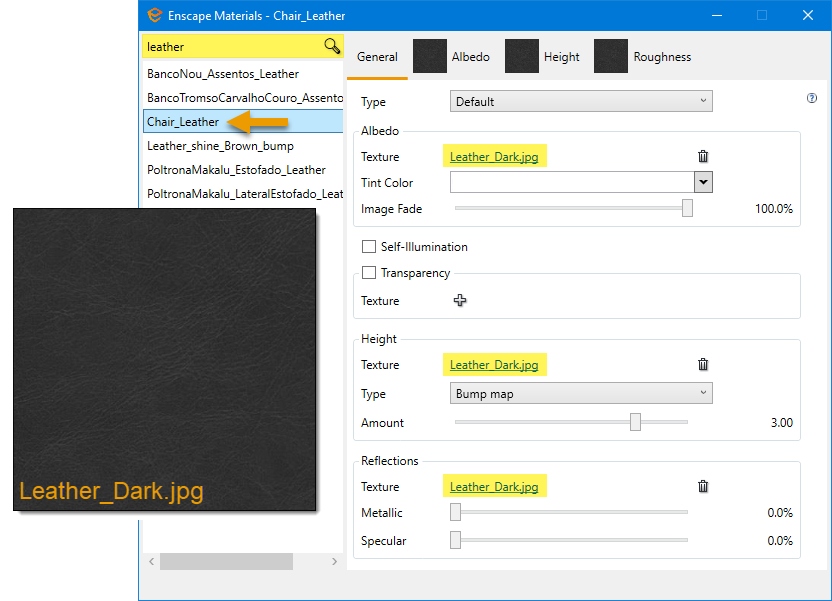Viewport: 832px width, 601px height.
Task: Click the search magnifier icon
Action: coord(332,47)
